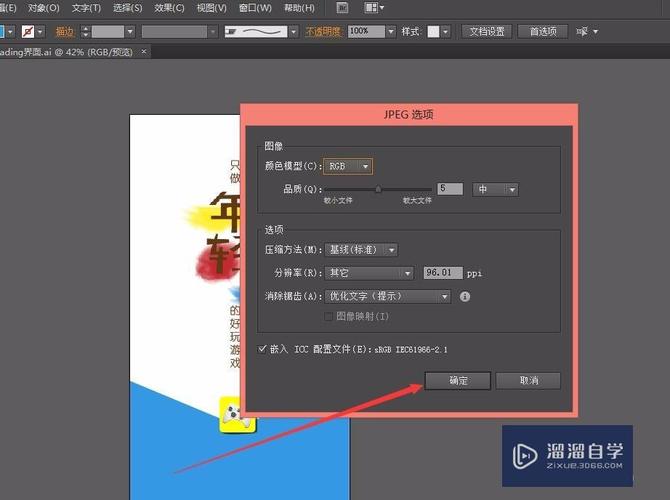Expand the brush definition dropdown arrow
Screen dimensions: 670x500
tap(294, 31)
